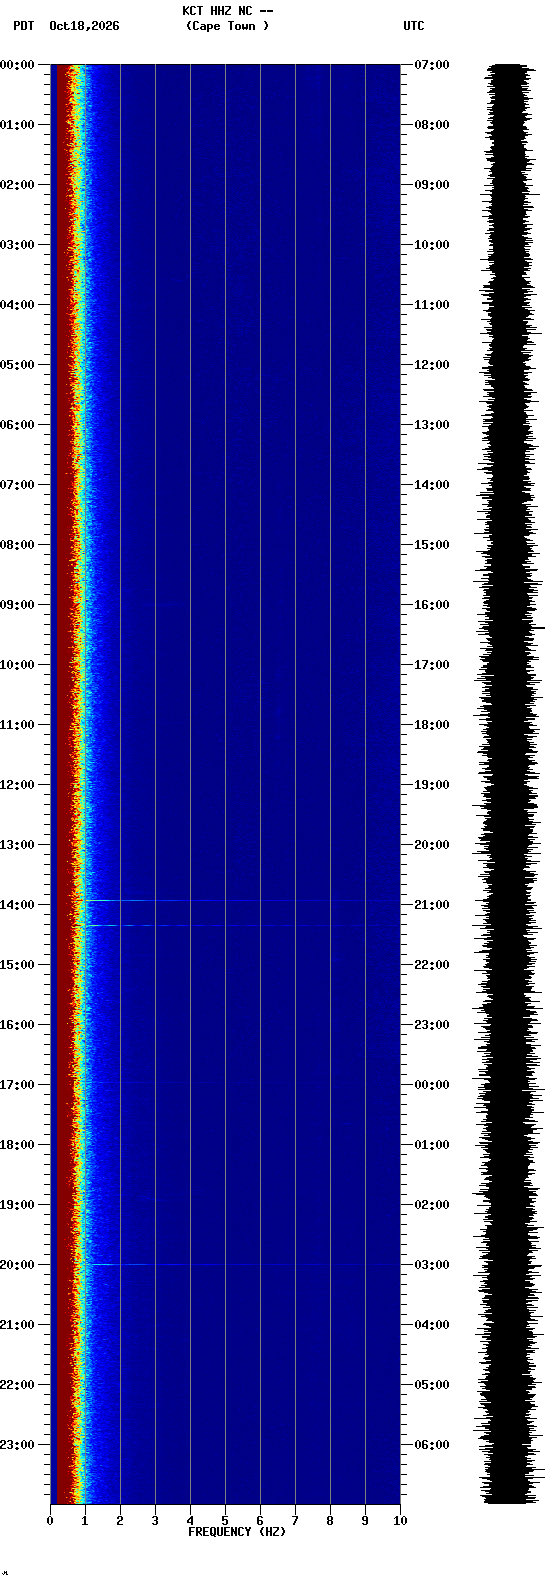
Task: Click the PDT axis label 10:00
Action: [17, 665]
